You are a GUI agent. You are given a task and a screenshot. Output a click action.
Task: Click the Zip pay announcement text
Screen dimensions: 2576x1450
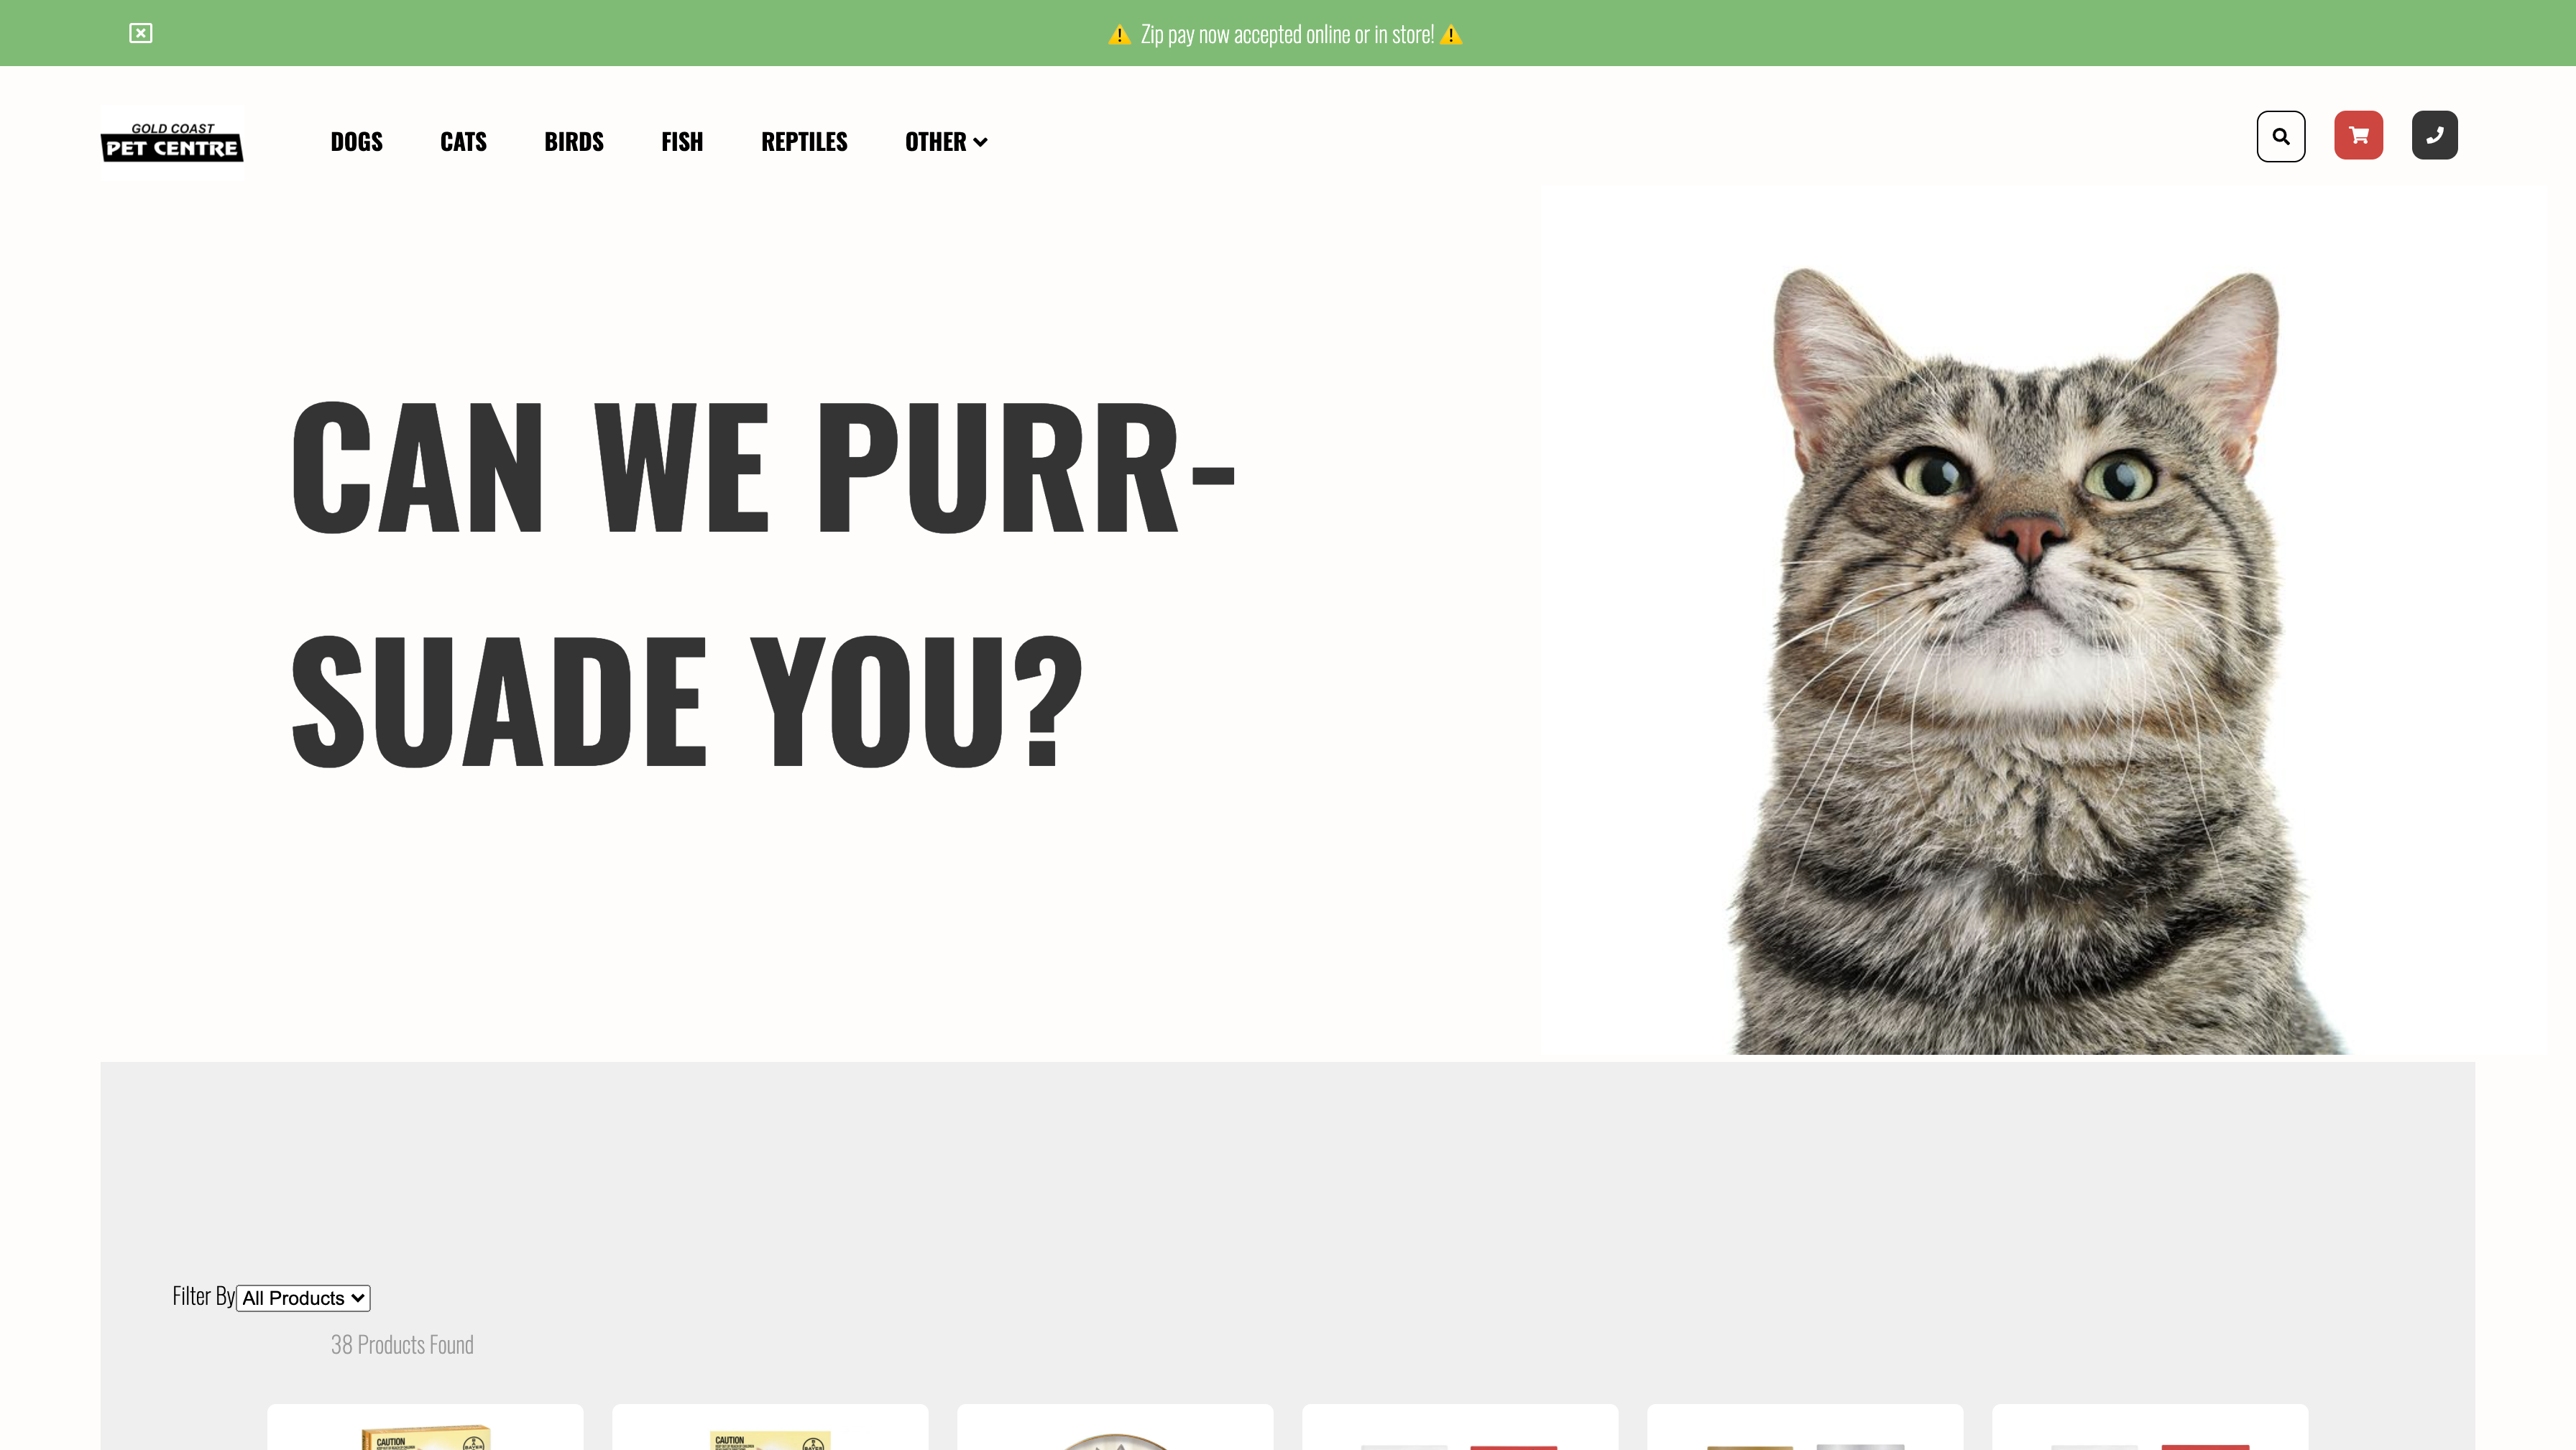tap(1287, 35)
